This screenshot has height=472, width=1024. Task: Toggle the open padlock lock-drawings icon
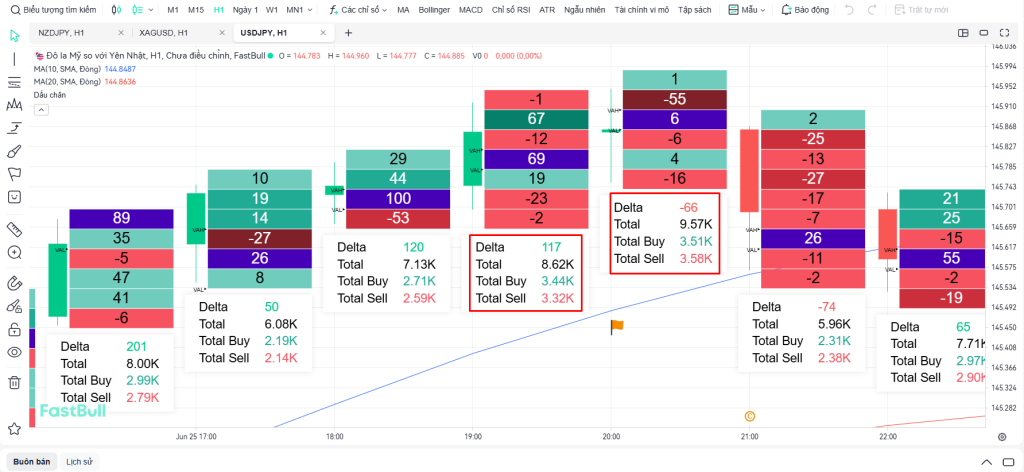(x=14, y=329)
